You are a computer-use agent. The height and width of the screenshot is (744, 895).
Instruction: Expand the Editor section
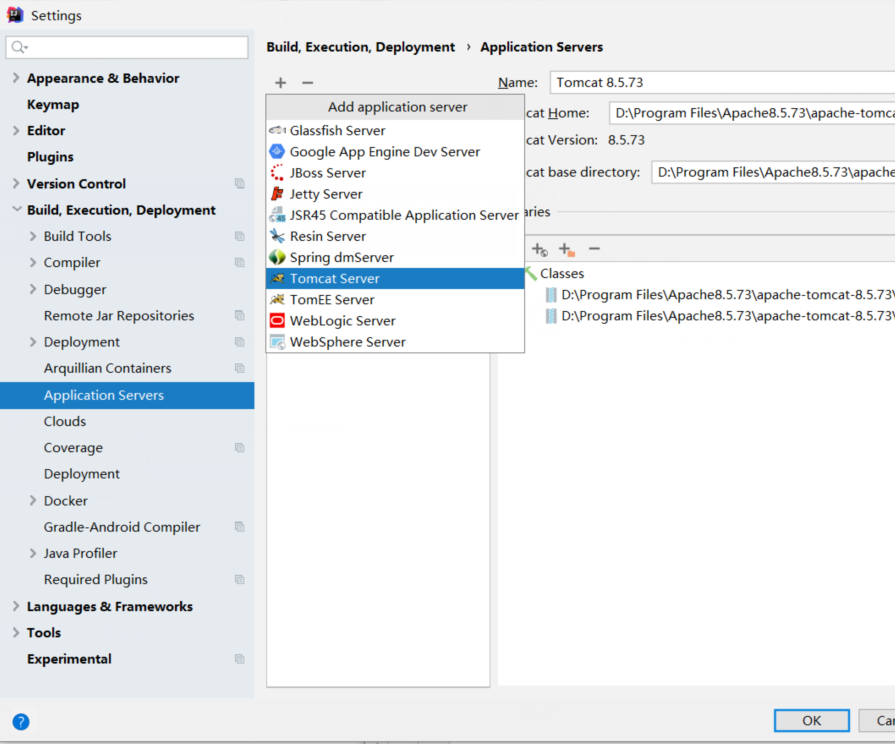pos(16,130)
